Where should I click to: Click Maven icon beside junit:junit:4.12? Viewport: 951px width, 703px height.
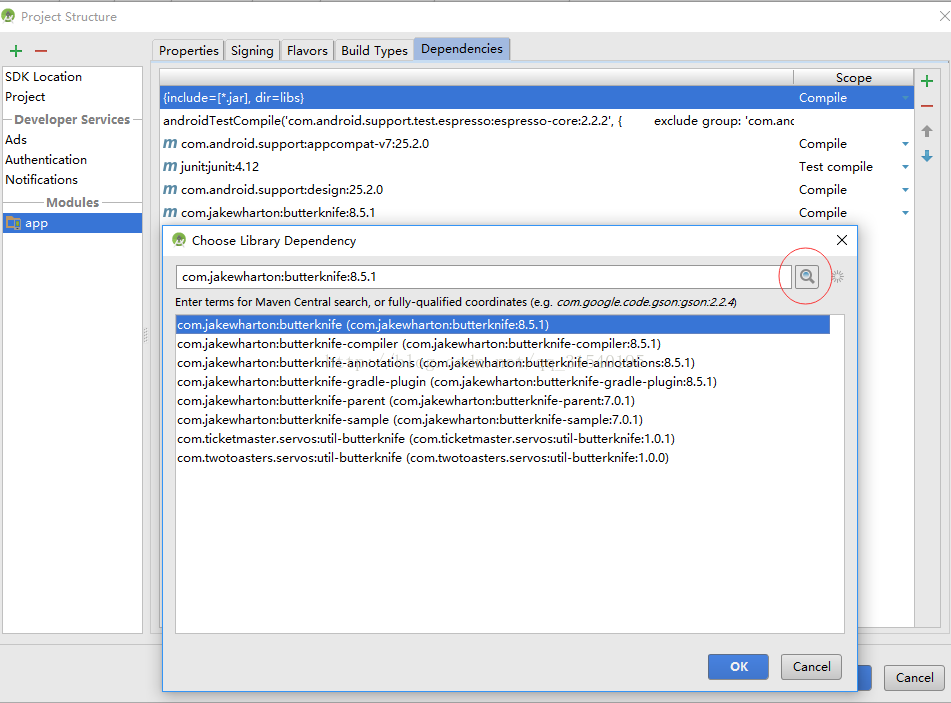[x=170, y=167]
